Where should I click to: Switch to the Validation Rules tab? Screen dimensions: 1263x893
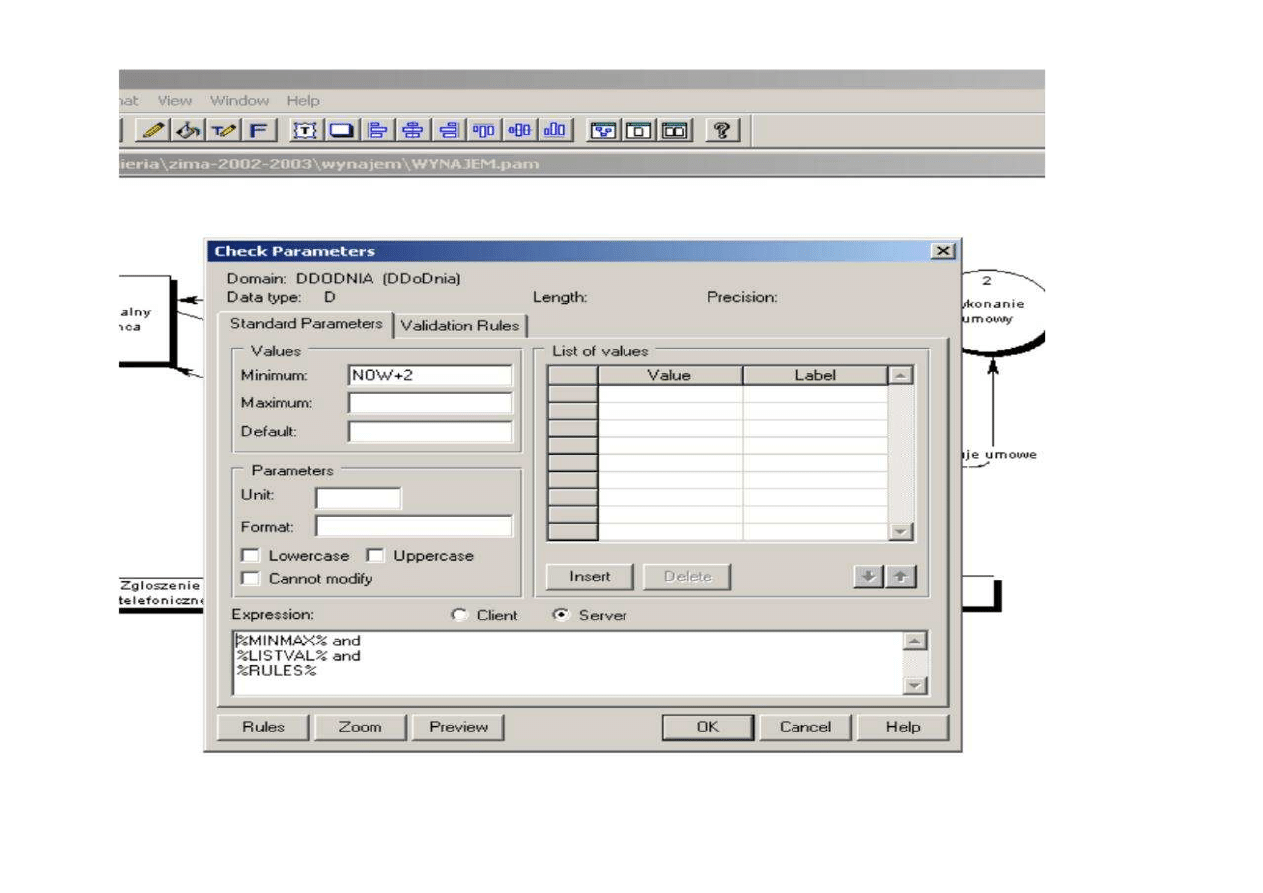pos(460,325)
